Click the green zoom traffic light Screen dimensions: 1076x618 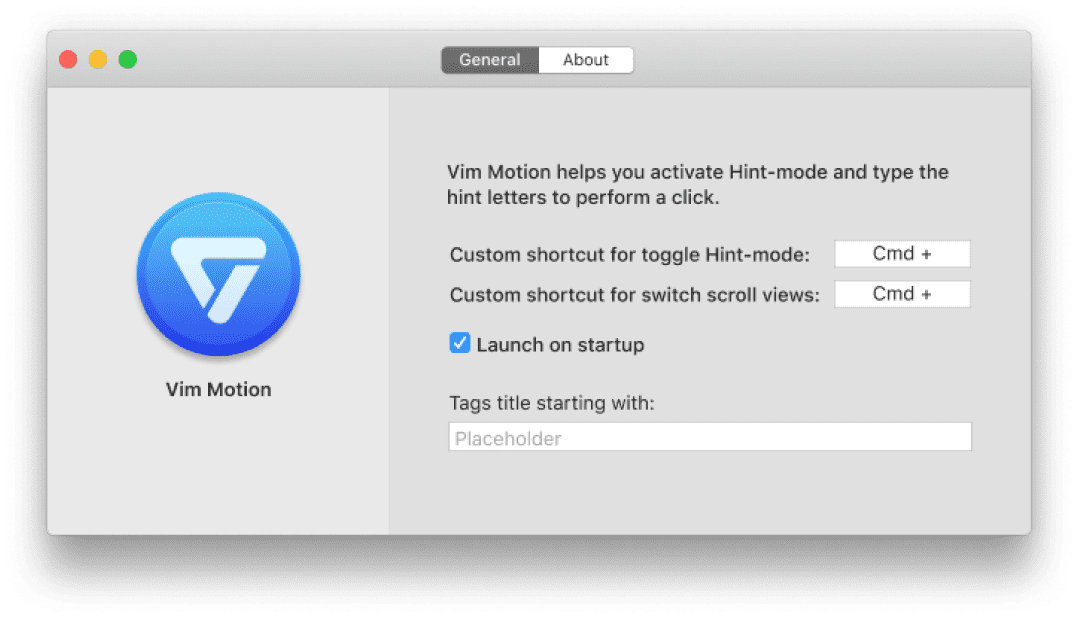click(127, 59)
